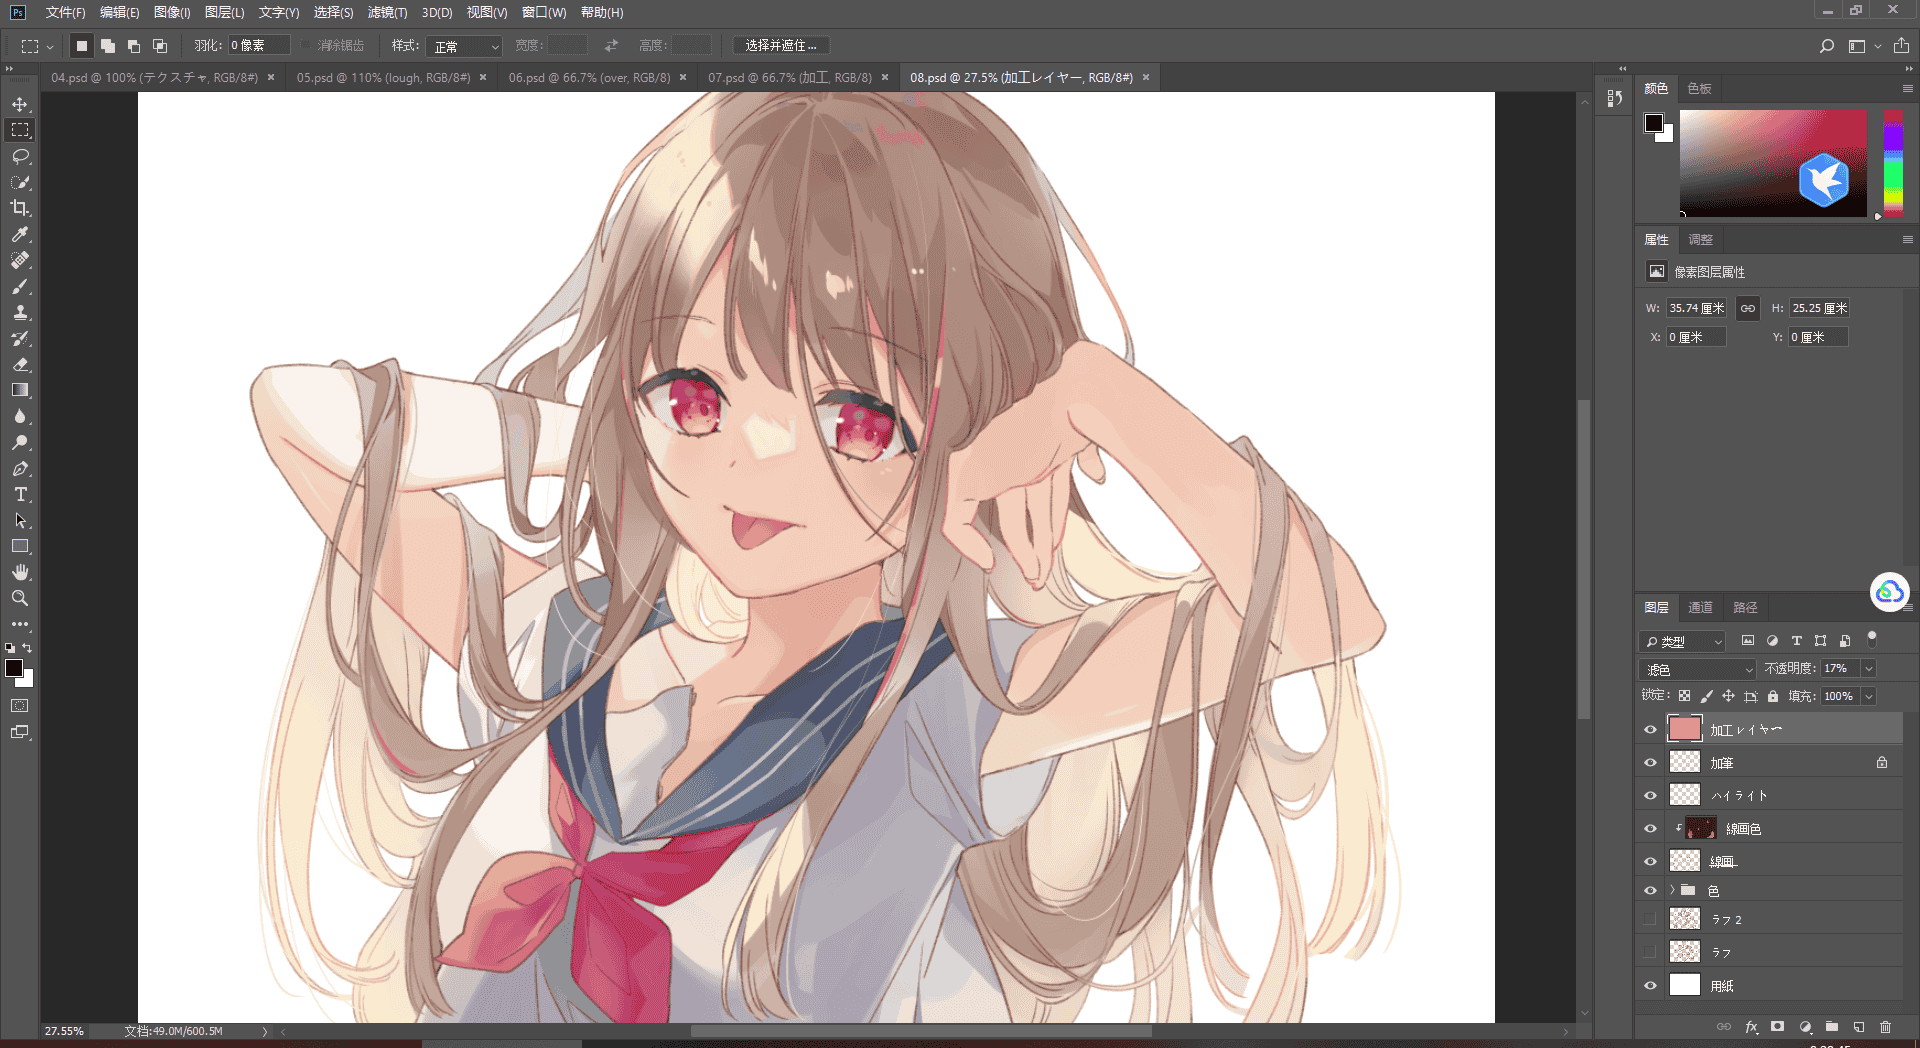Delete layer using trash icon
This screenshot has height=1048, width=1920.
point(1886,1027)
